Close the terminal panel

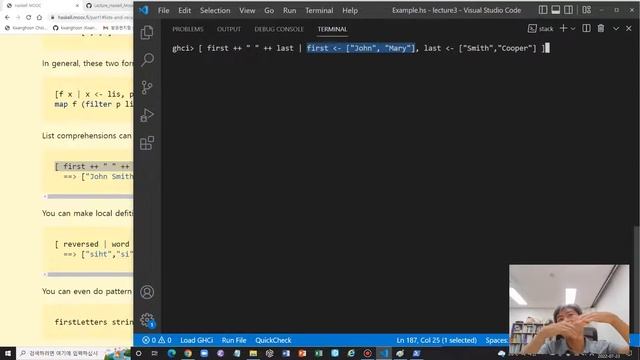click(629, 28)
